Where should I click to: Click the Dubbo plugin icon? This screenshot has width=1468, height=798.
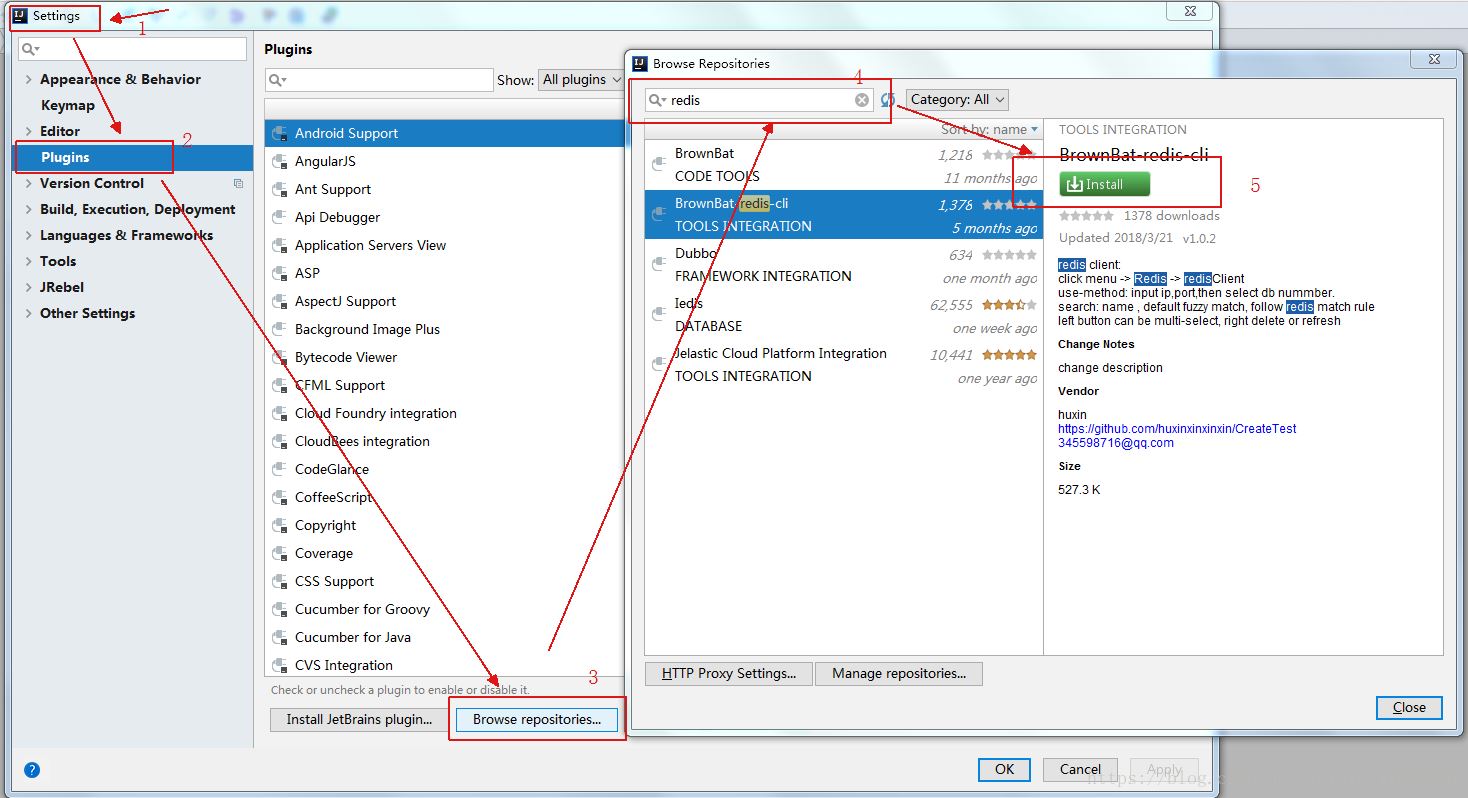[x=659, y=264]
